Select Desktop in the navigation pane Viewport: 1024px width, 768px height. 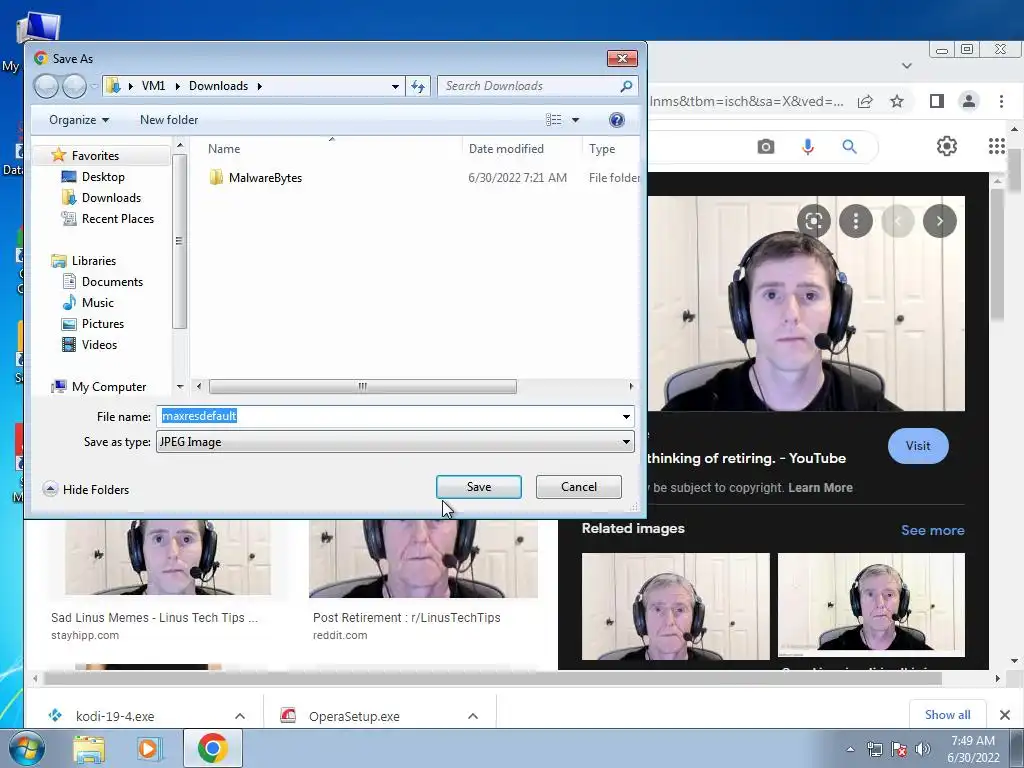point(103,176)
